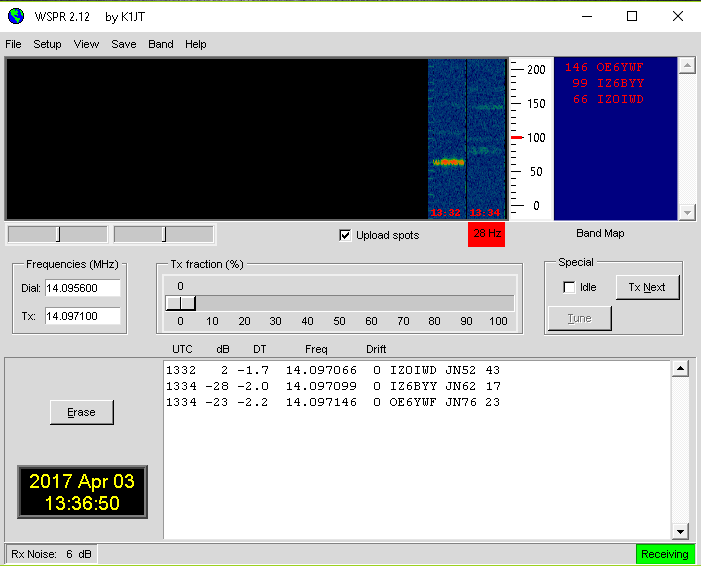The image size is (701, 568).
Task: Click the Tx fraction percentage slider
Action: (x=181, y=303)
